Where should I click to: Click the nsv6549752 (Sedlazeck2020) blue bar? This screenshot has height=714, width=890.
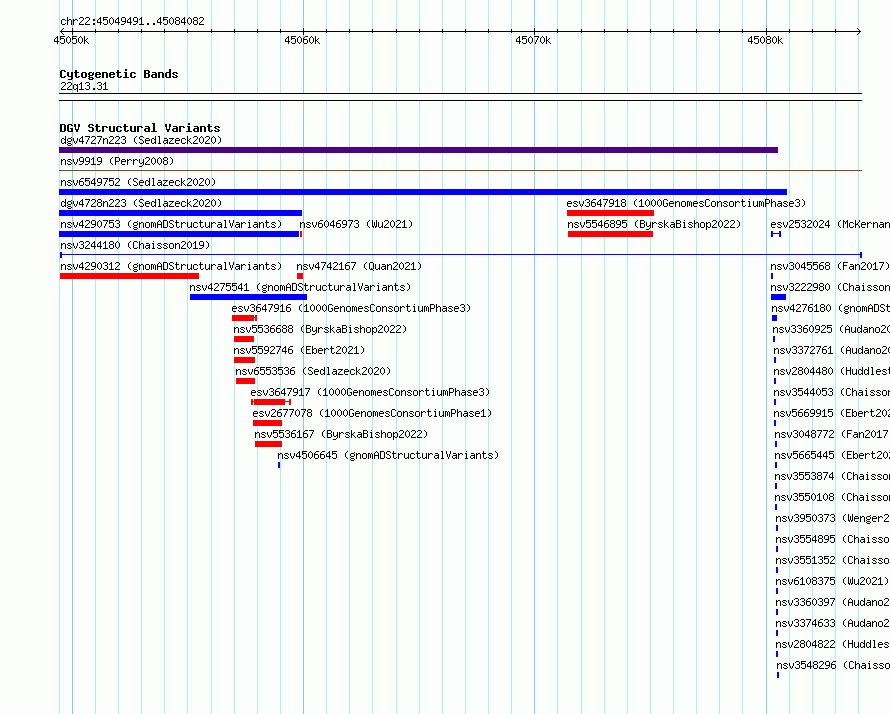click(423, 192)
